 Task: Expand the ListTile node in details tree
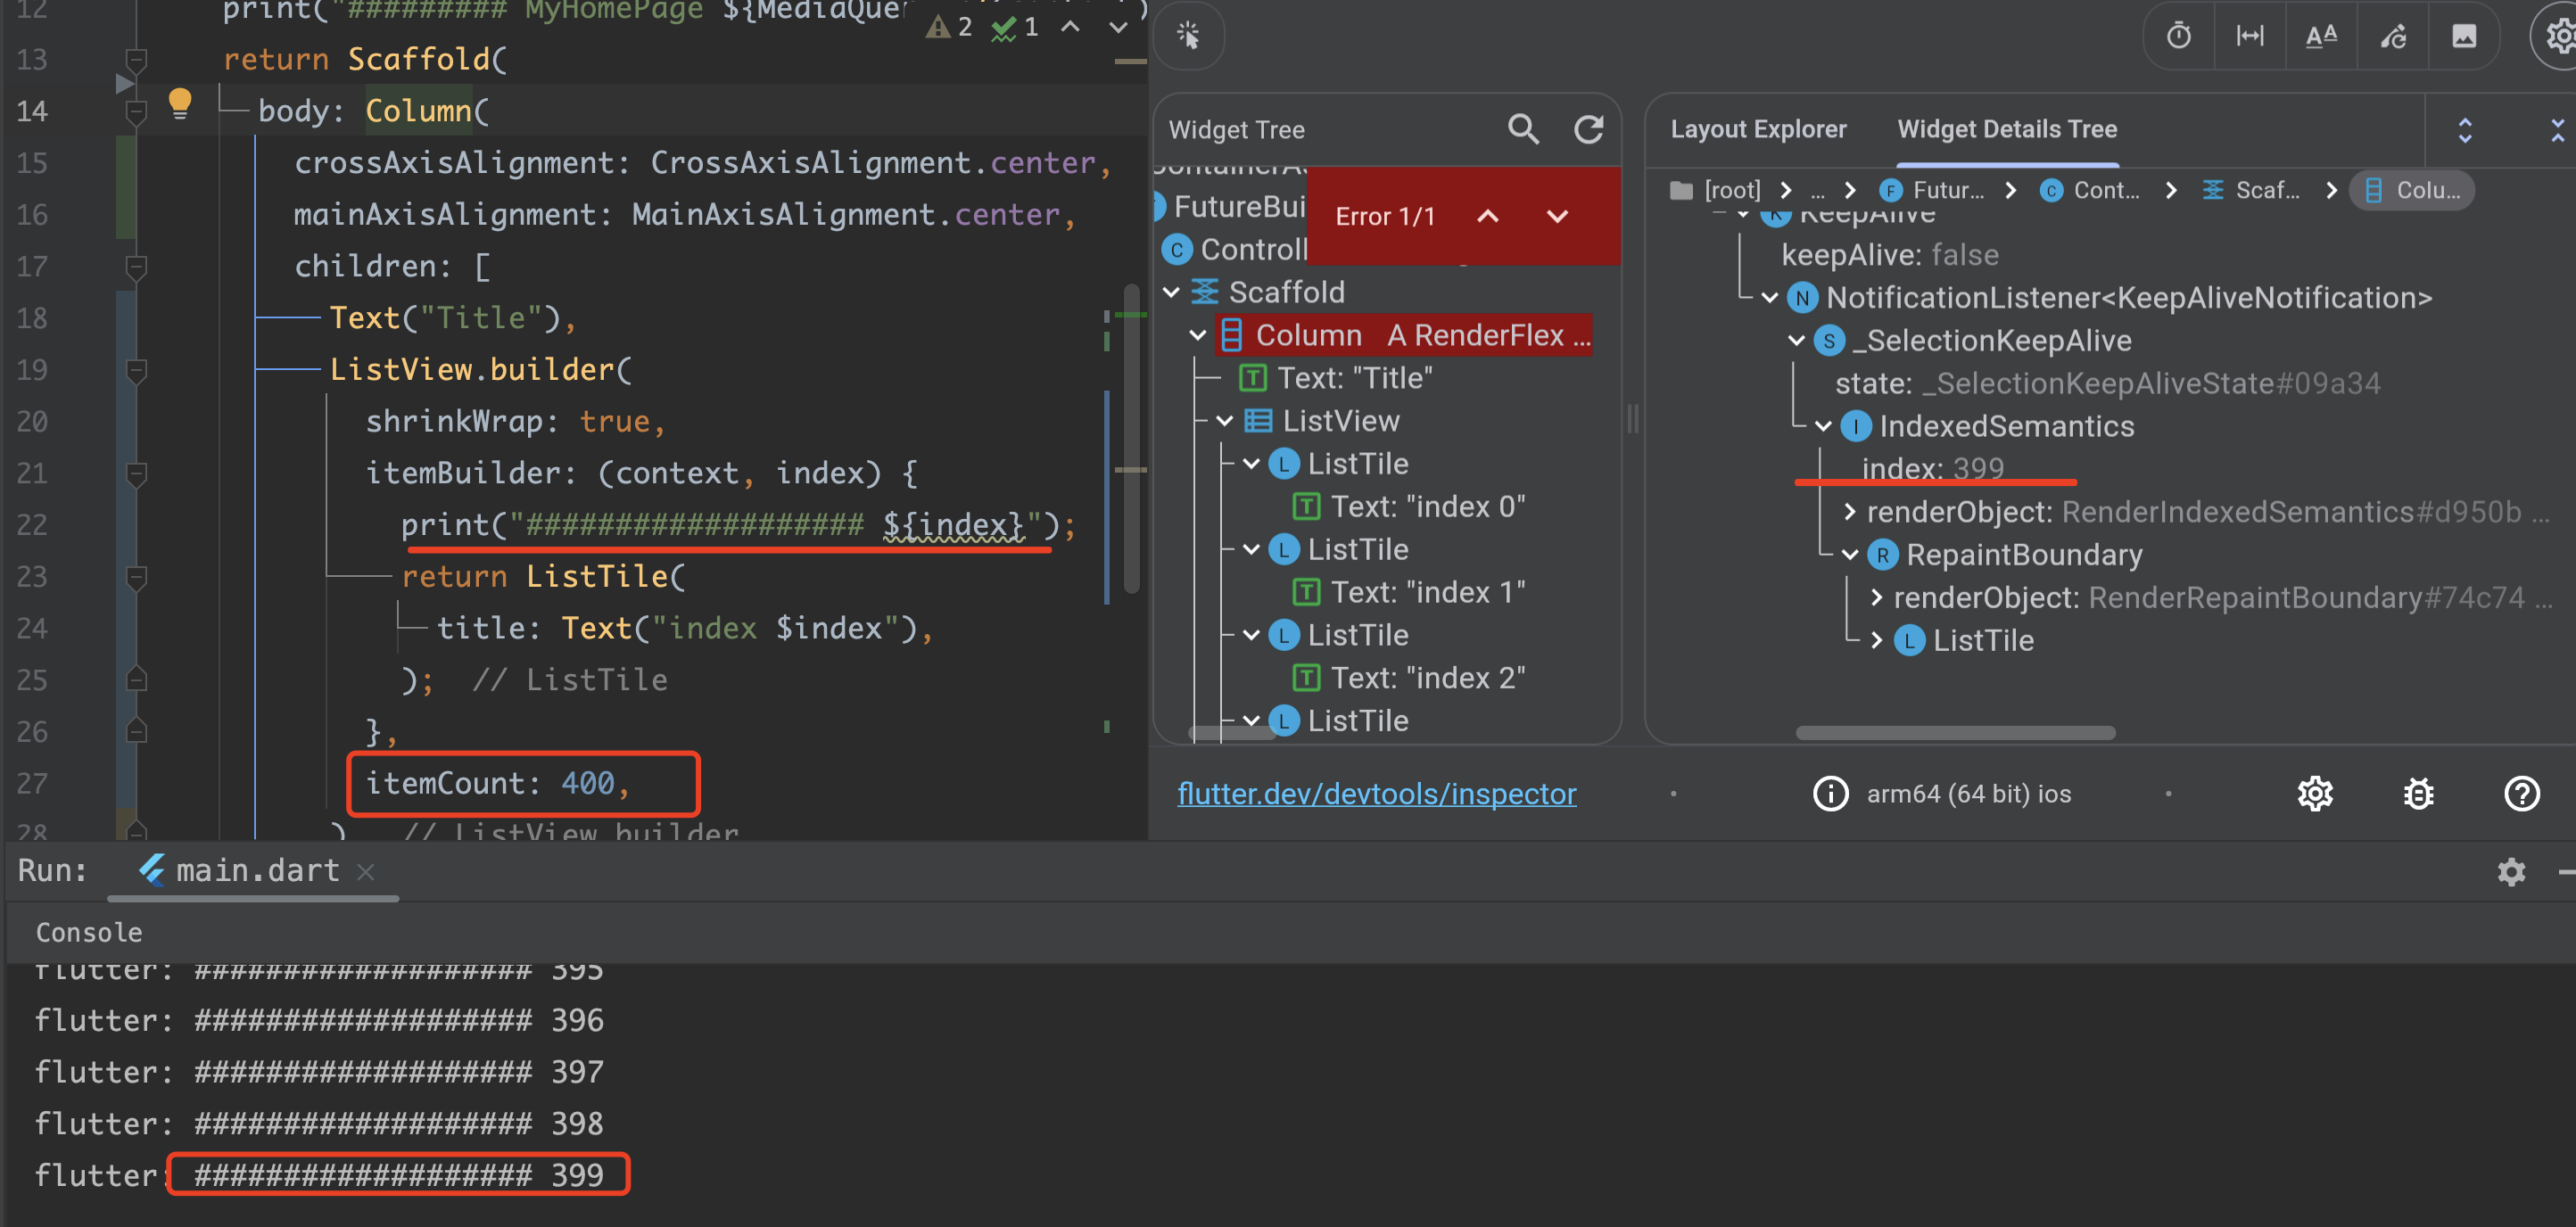1876,641
